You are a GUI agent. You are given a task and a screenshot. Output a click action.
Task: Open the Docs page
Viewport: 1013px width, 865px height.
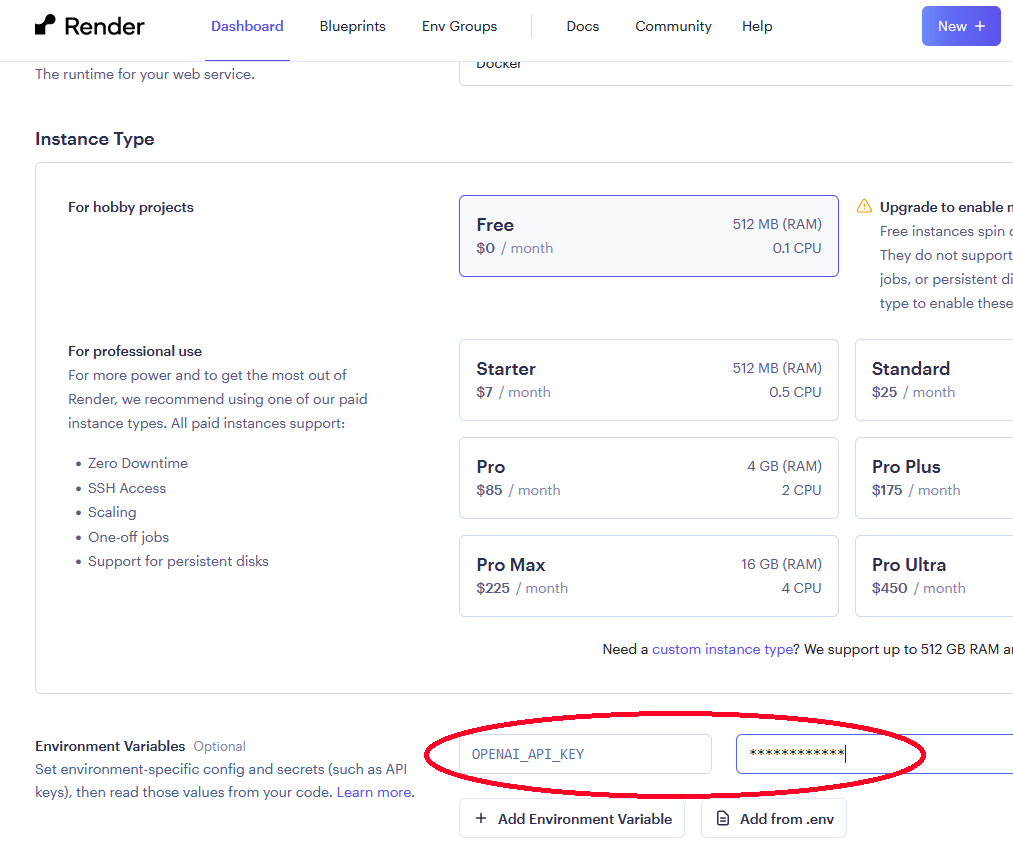(582, 26)
